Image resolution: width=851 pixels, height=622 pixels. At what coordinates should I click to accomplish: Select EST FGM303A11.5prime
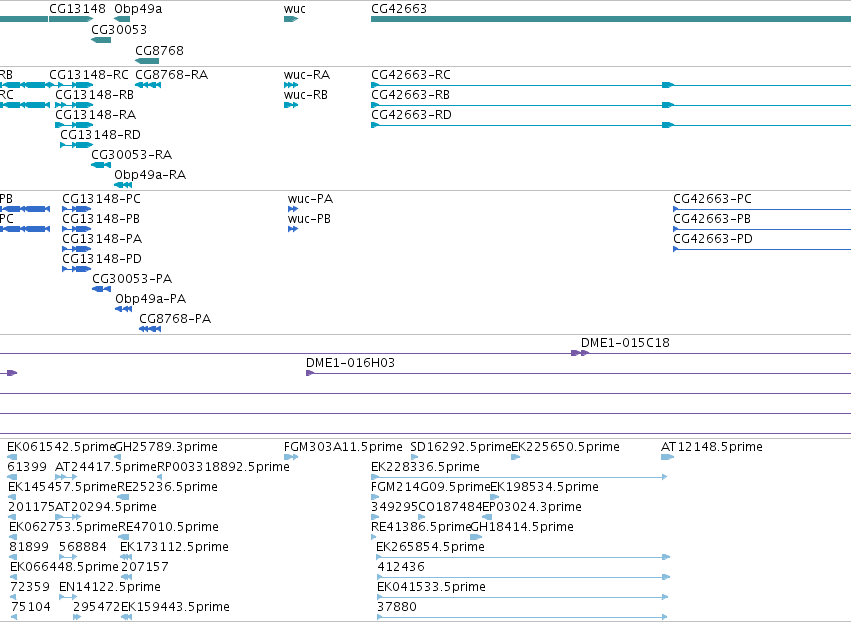(x=343, y=447)
